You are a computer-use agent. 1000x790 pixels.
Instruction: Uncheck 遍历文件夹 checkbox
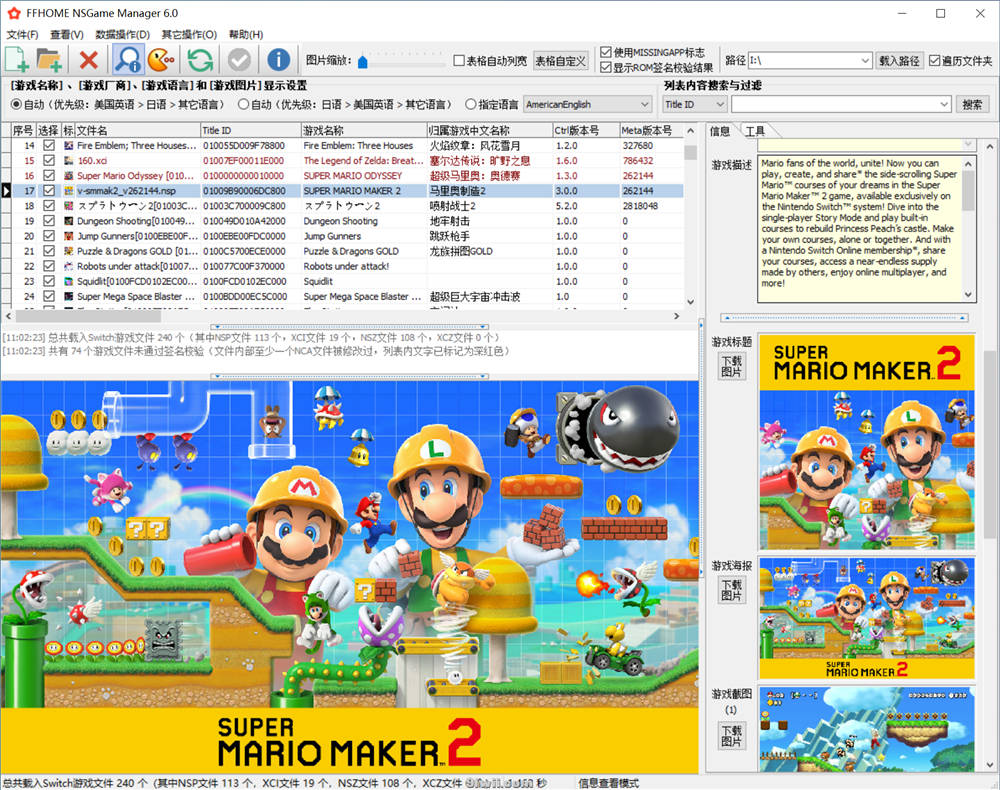(935, 61)
